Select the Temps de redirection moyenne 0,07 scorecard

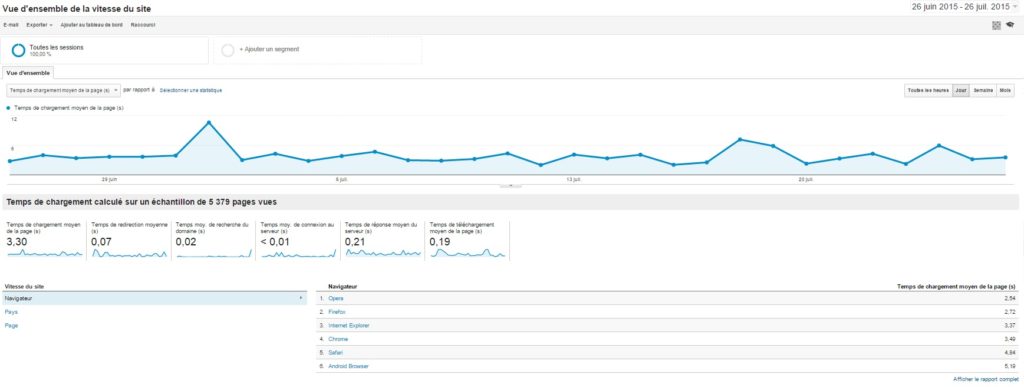click(x=129, y=240)
